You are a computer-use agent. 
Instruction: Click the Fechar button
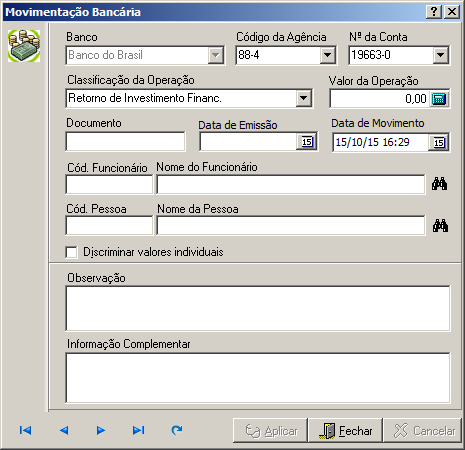tap(345, 431)
